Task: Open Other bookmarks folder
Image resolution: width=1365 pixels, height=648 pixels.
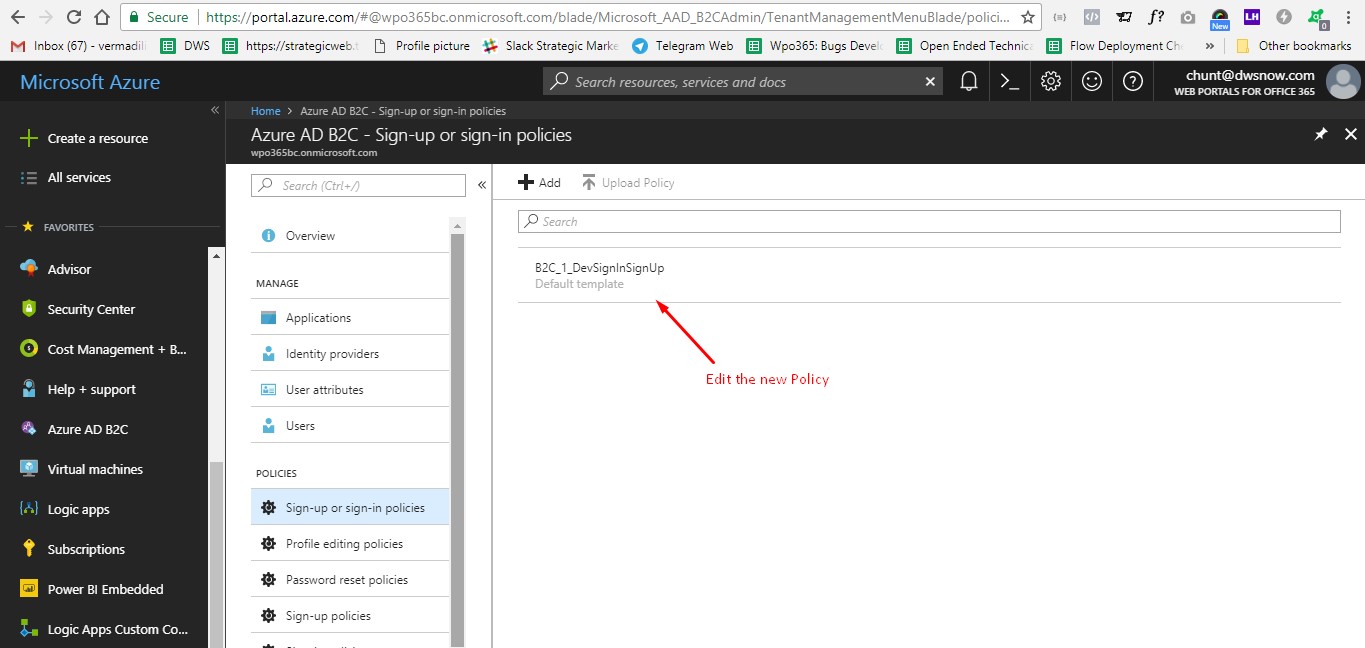Action: (x=1294, y=46)
